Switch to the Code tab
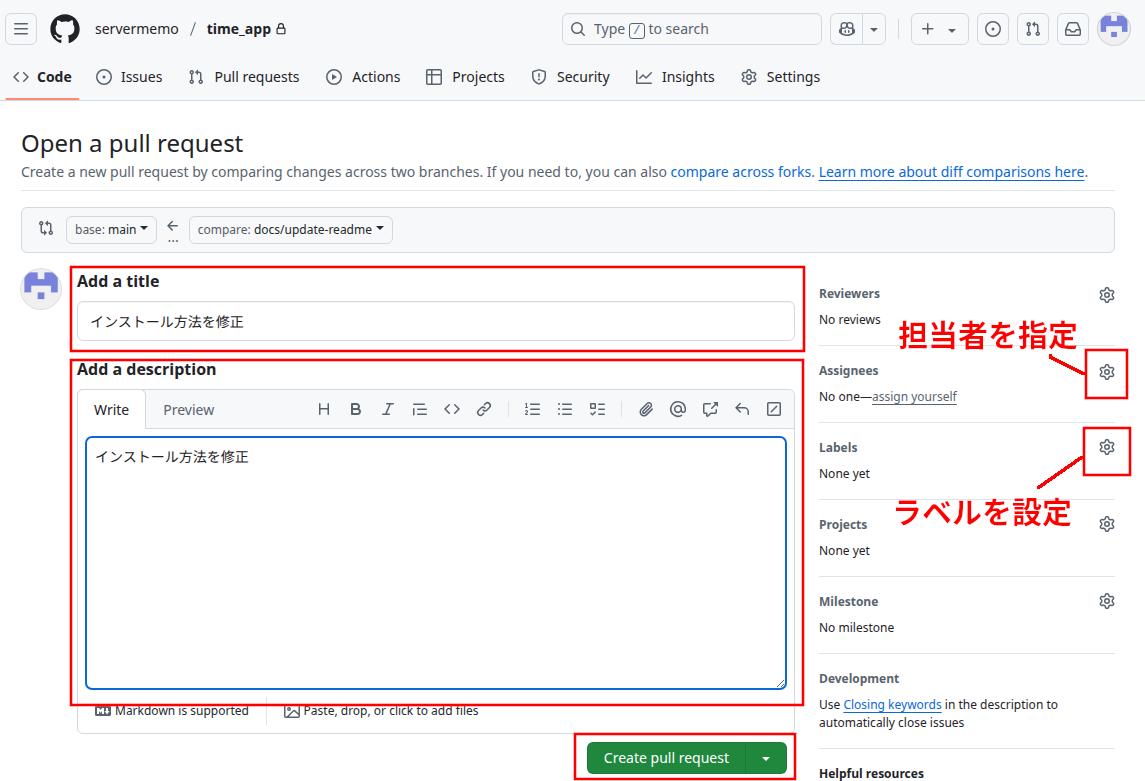Image resolution: width=1145 pixels, height=781 pixels. tap(42, 77)
